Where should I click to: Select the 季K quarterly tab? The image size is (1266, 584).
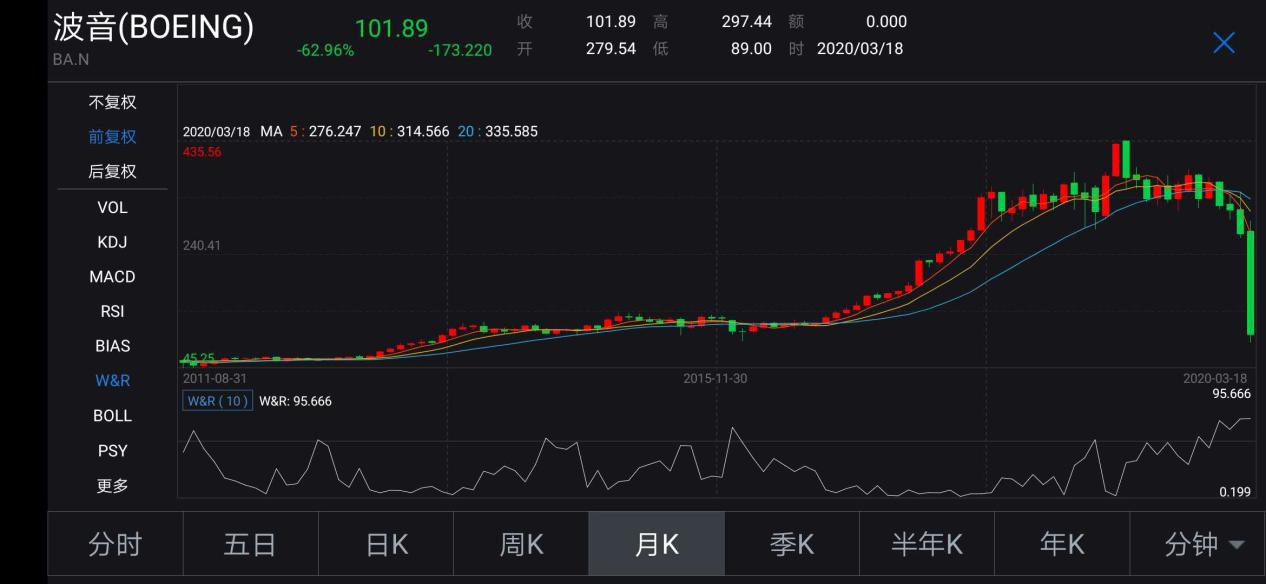791,544
